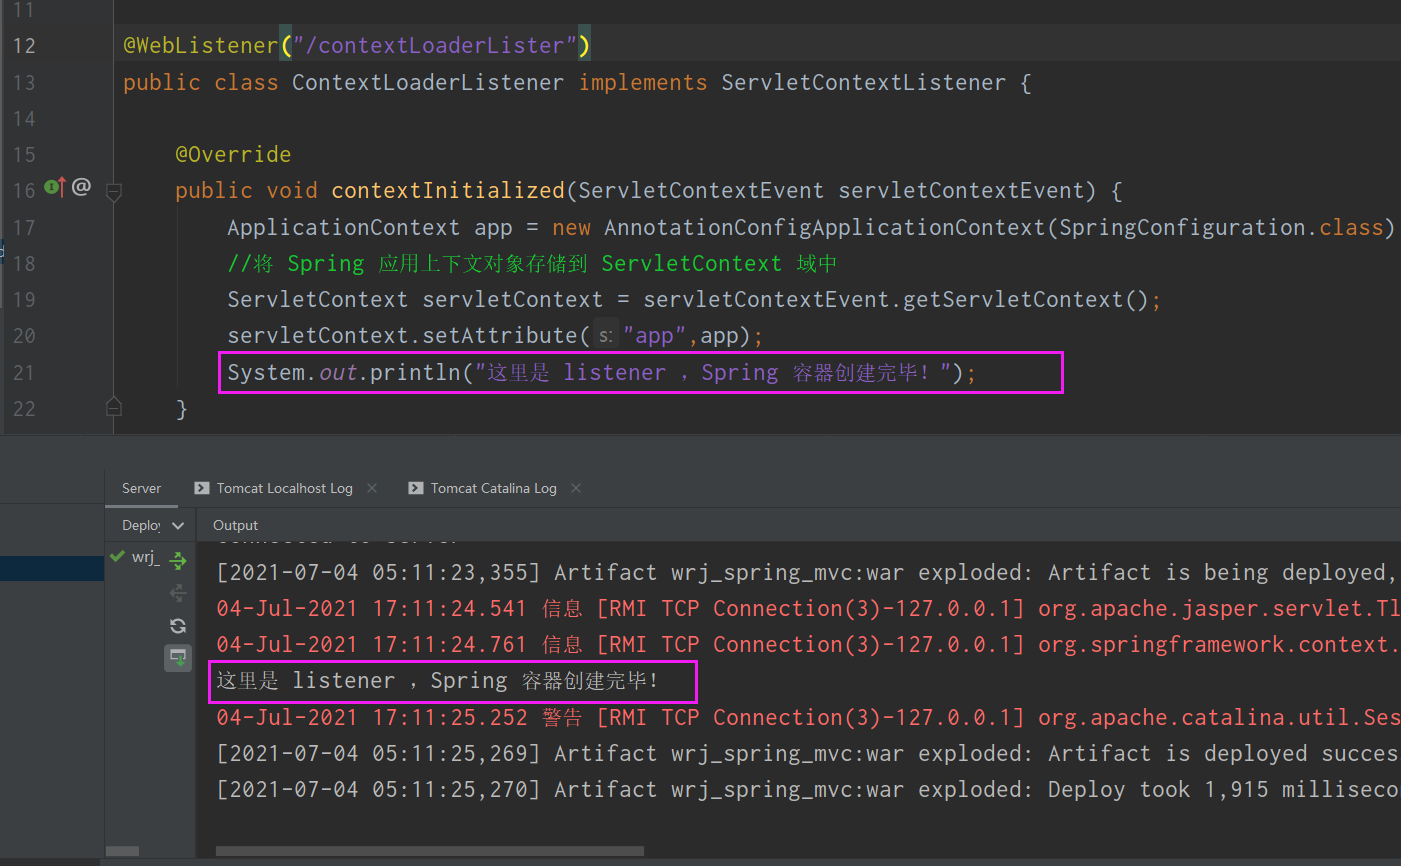Image resolution: width=1401 pixels, height=866 pixels.
Task: Click the 'Artifact is deployed' log line 05:11:25,269
Action: tap(808, 754)
